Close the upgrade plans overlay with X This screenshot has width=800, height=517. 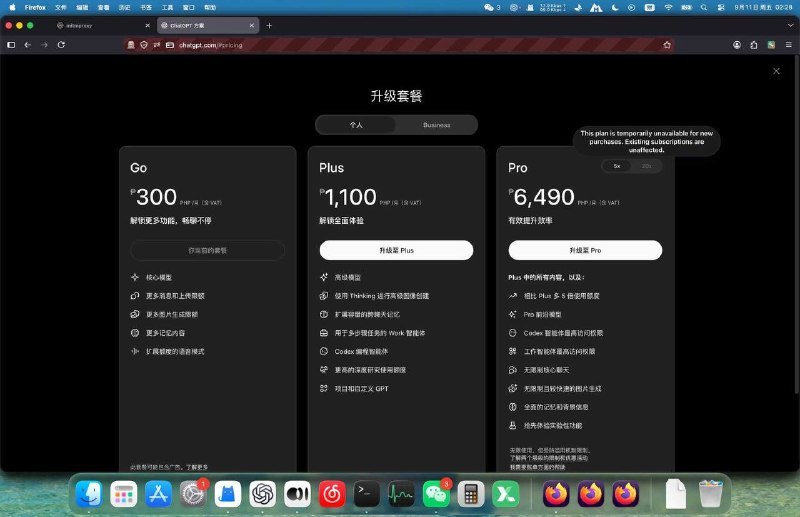click(x=776, y=71)
